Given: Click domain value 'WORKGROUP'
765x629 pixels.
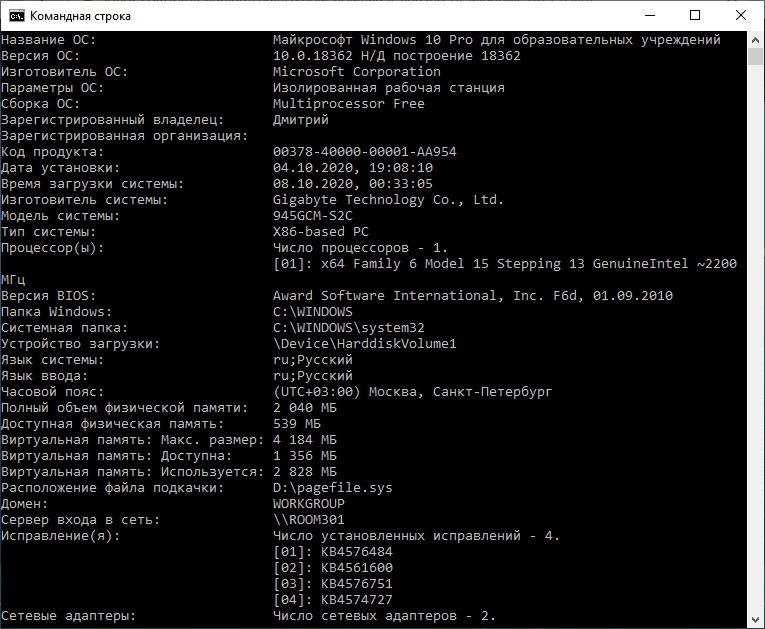Looking at the screenshot, I should tap(309, 504).
